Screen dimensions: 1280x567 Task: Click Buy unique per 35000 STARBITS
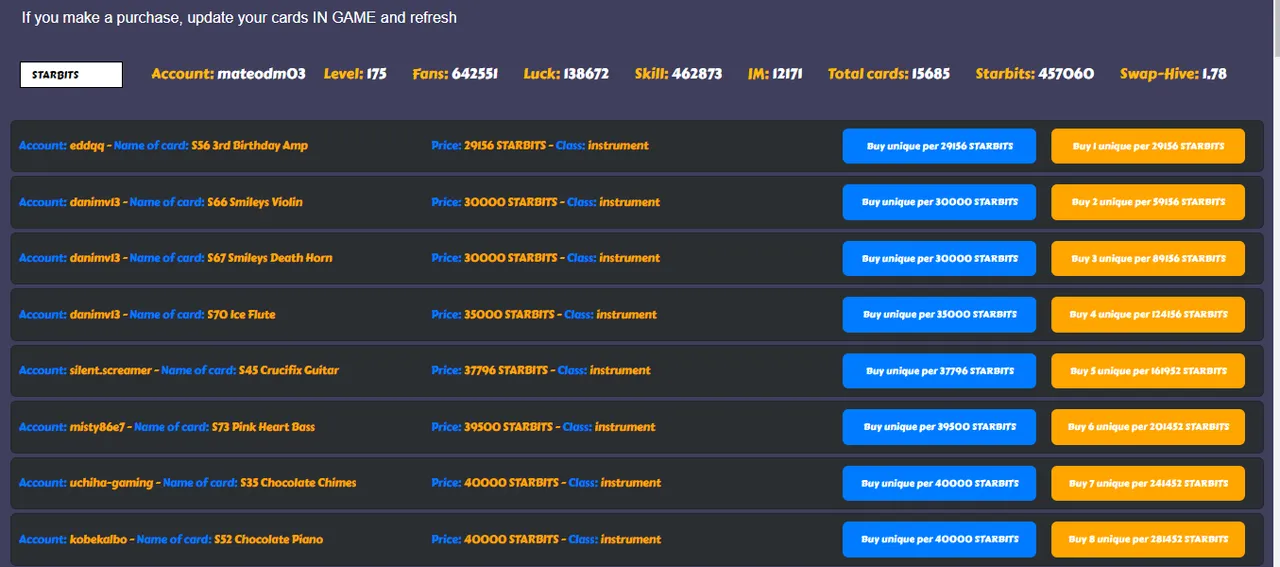point(939,314)
